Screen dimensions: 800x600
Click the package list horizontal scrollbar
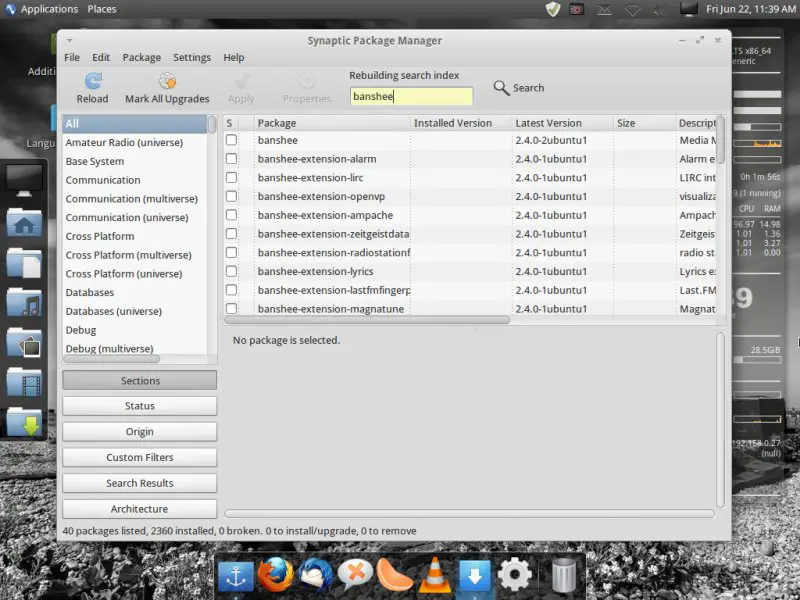point(367,320)
